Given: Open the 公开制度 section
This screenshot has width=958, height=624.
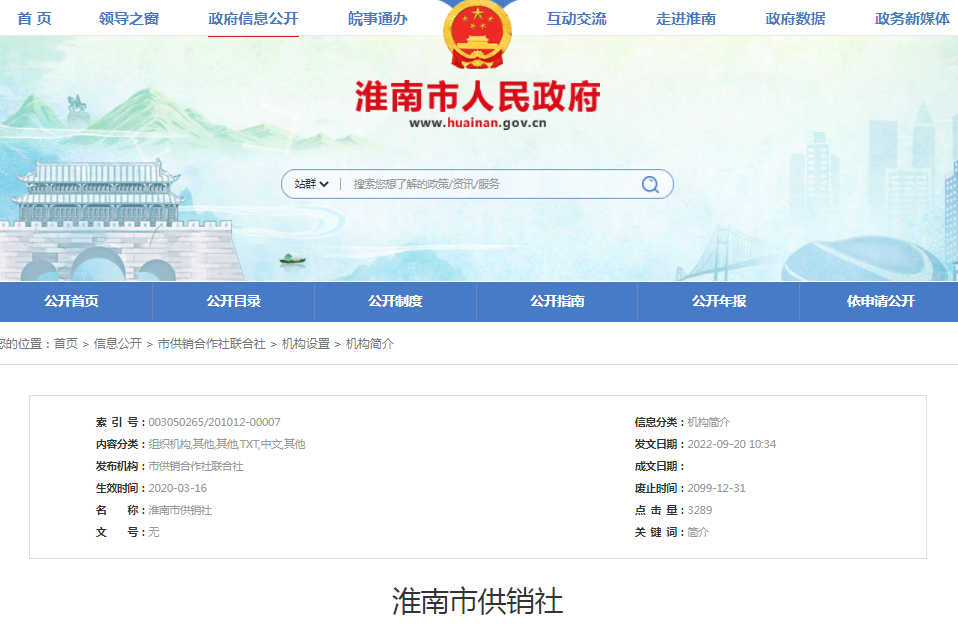Looking at the screenshot, I should click(x=394, y=301).
